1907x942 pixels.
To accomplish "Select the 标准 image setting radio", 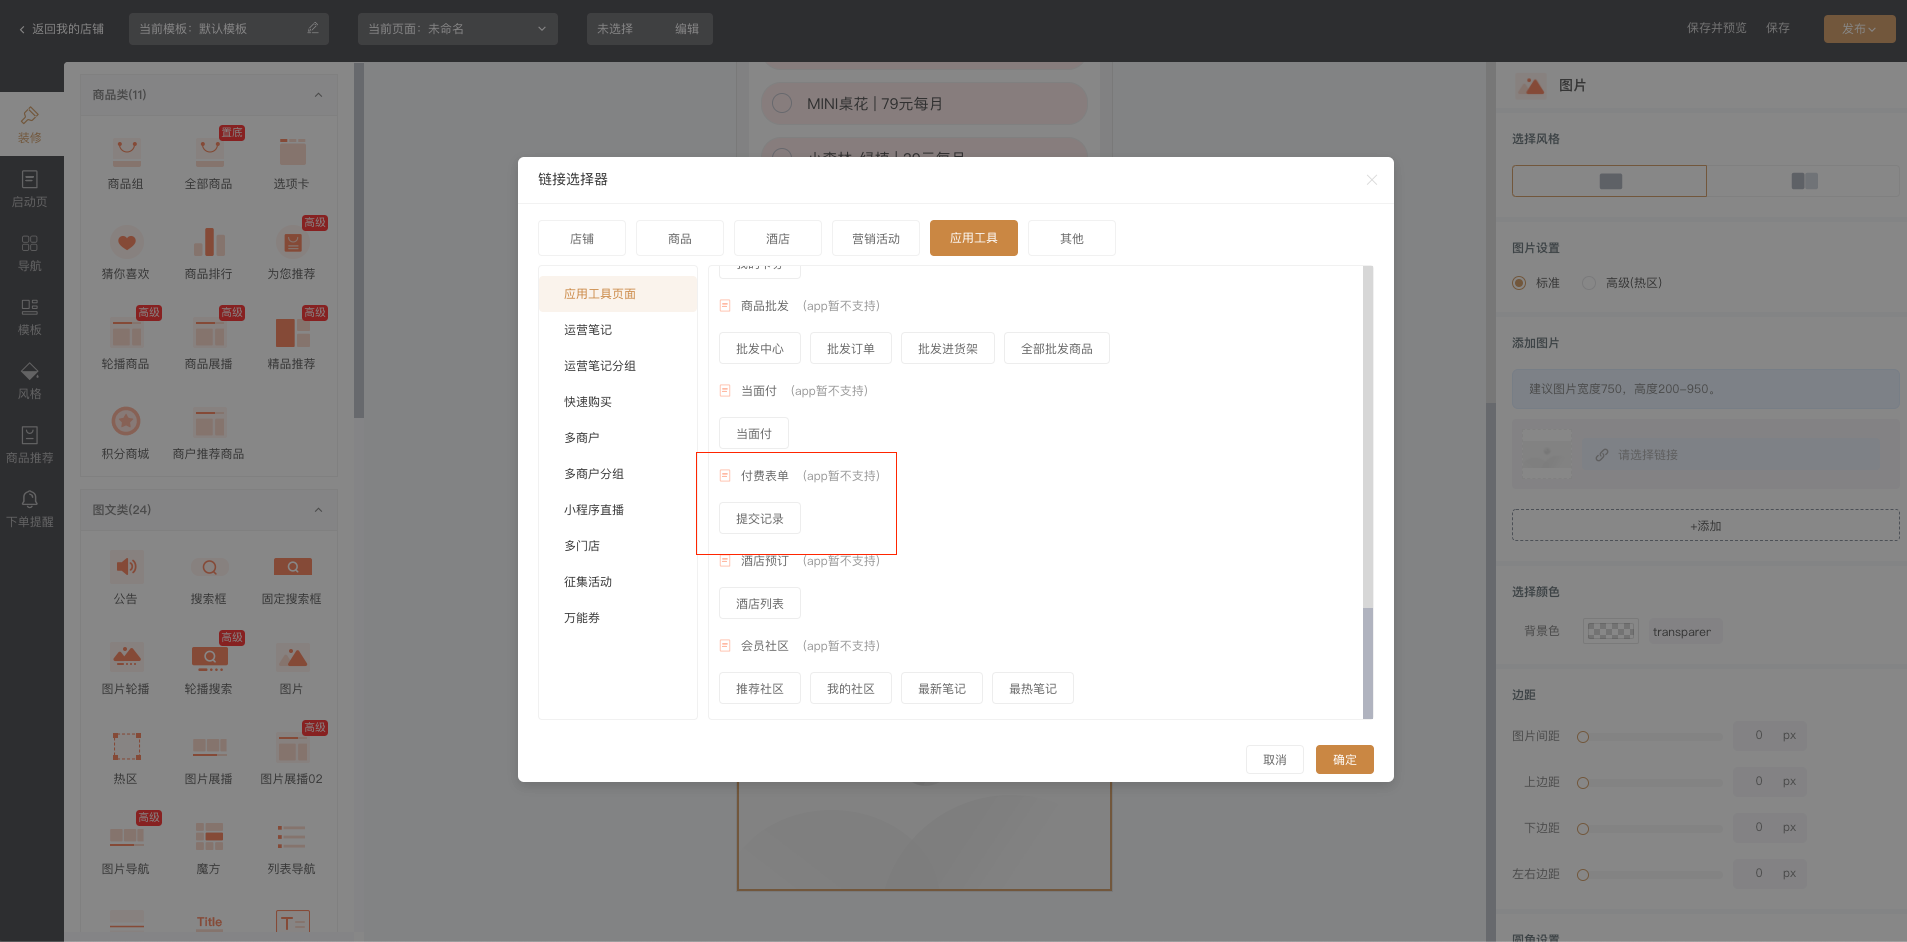I will click(1519, 283).
